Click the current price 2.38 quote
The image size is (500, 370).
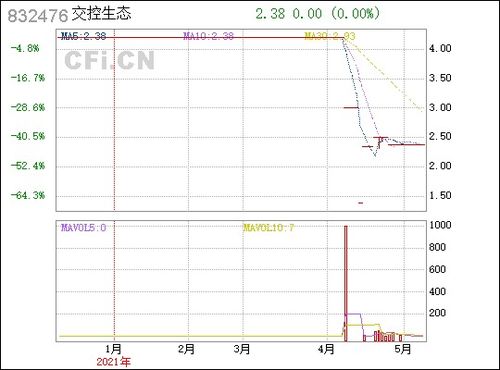(270, 14)
